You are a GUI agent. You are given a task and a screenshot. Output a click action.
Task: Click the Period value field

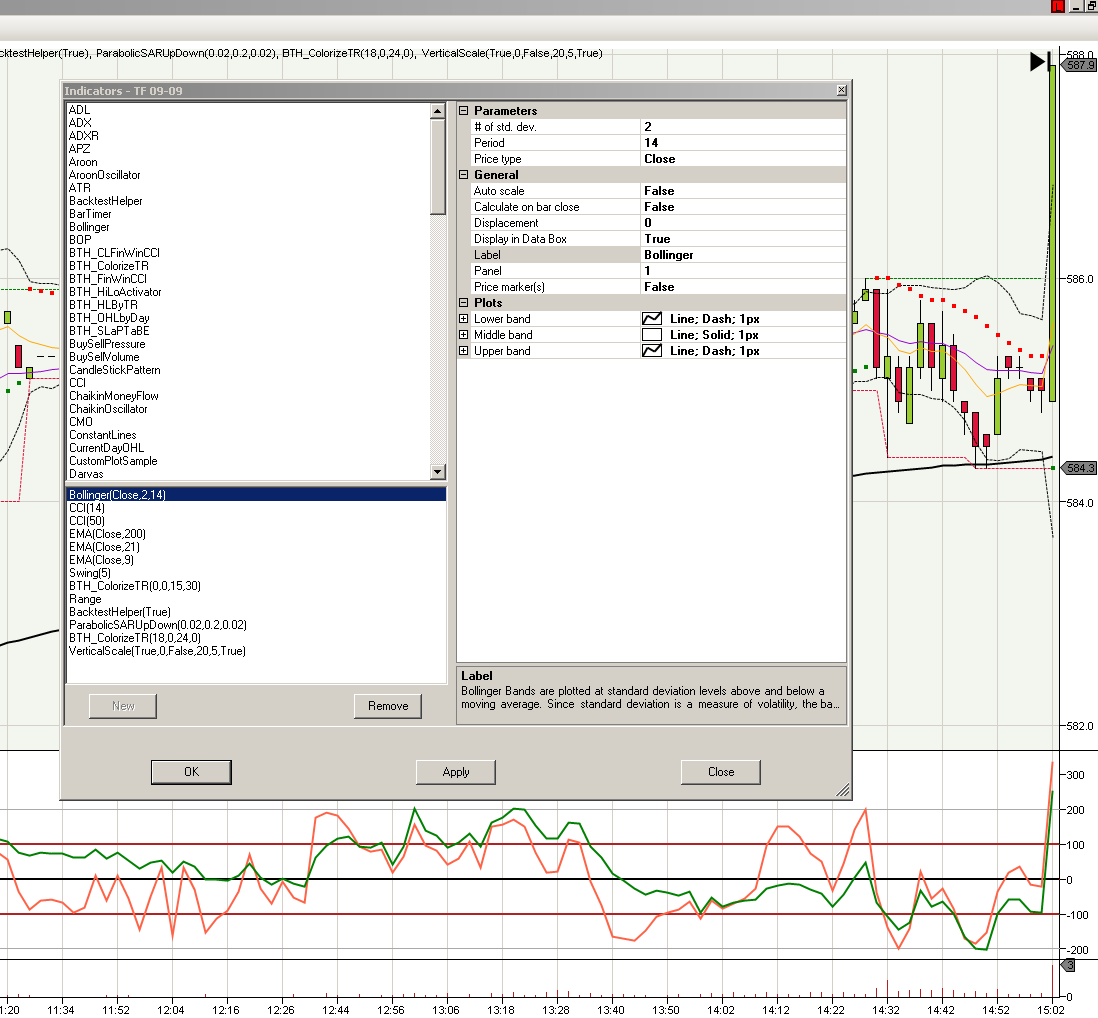[742, 143]
